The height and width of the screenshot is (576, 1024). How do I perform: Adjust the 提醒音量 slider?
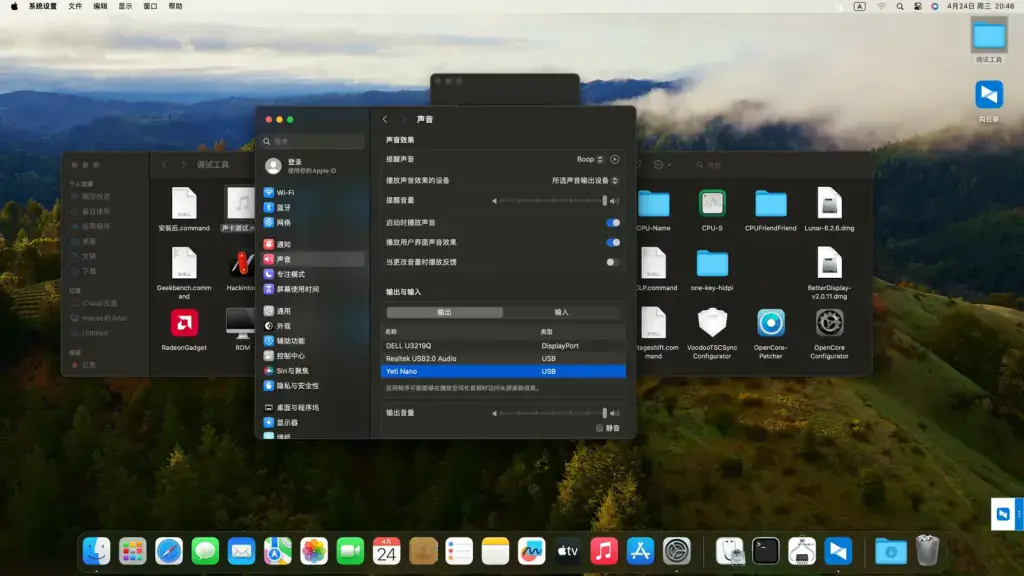click(x=552, y=200)
